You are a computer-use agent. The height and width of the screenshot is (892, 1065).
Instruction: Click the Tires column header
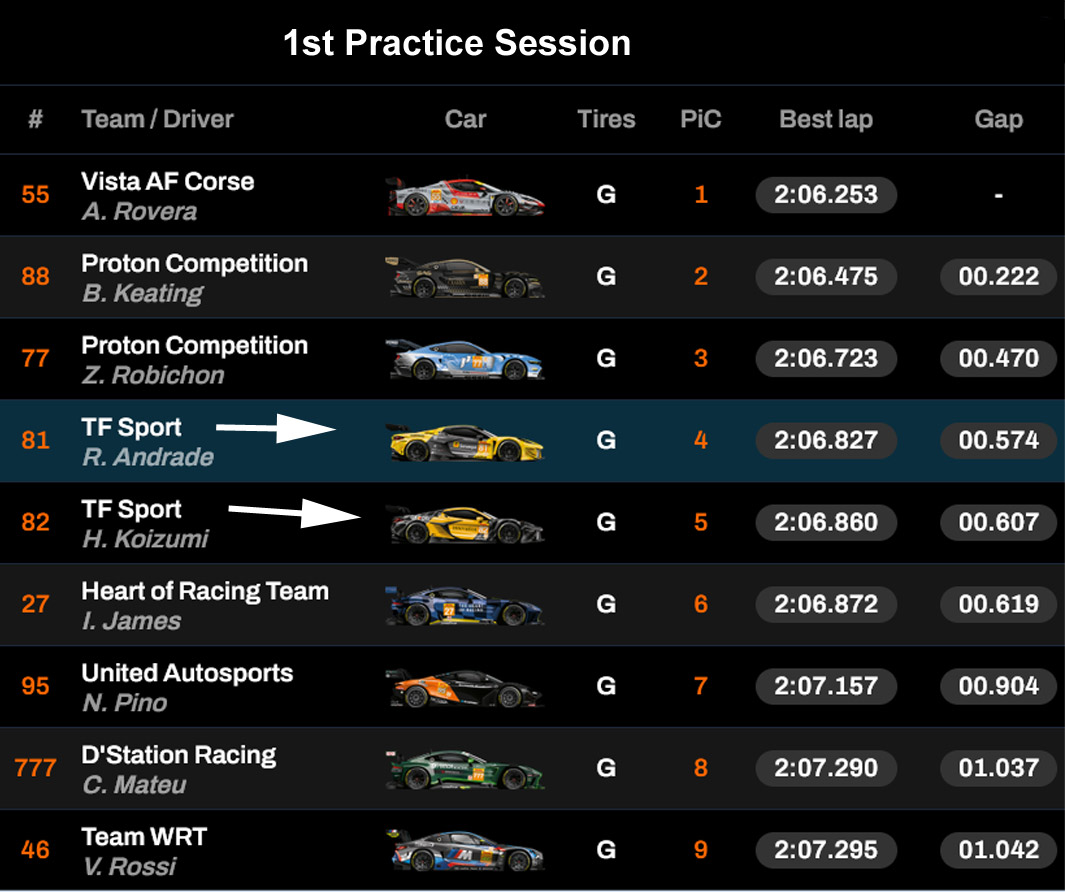pyautogui.click(x=606, y=120)
